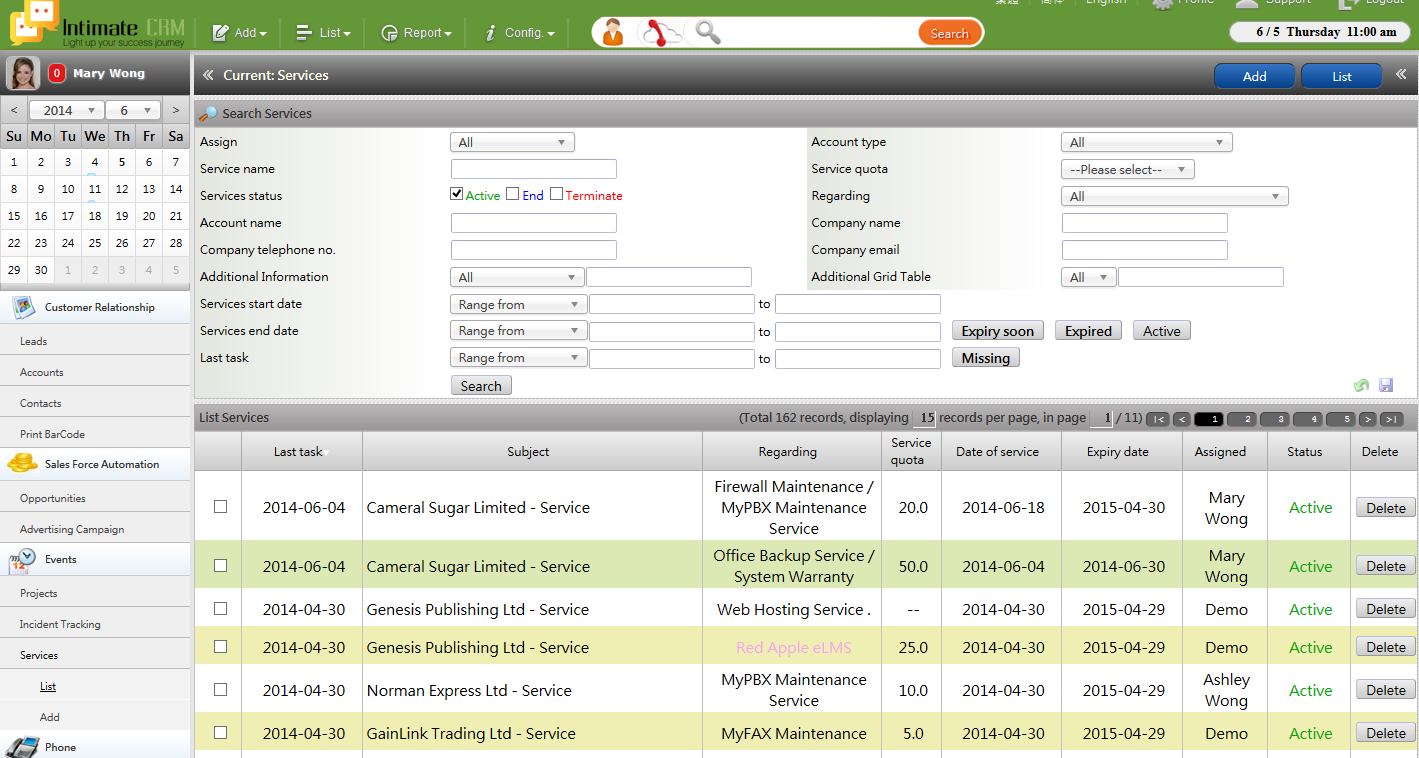Open the Assign dropdown
The height and width of the screenshot is (758, 1419).
(513, 142)
